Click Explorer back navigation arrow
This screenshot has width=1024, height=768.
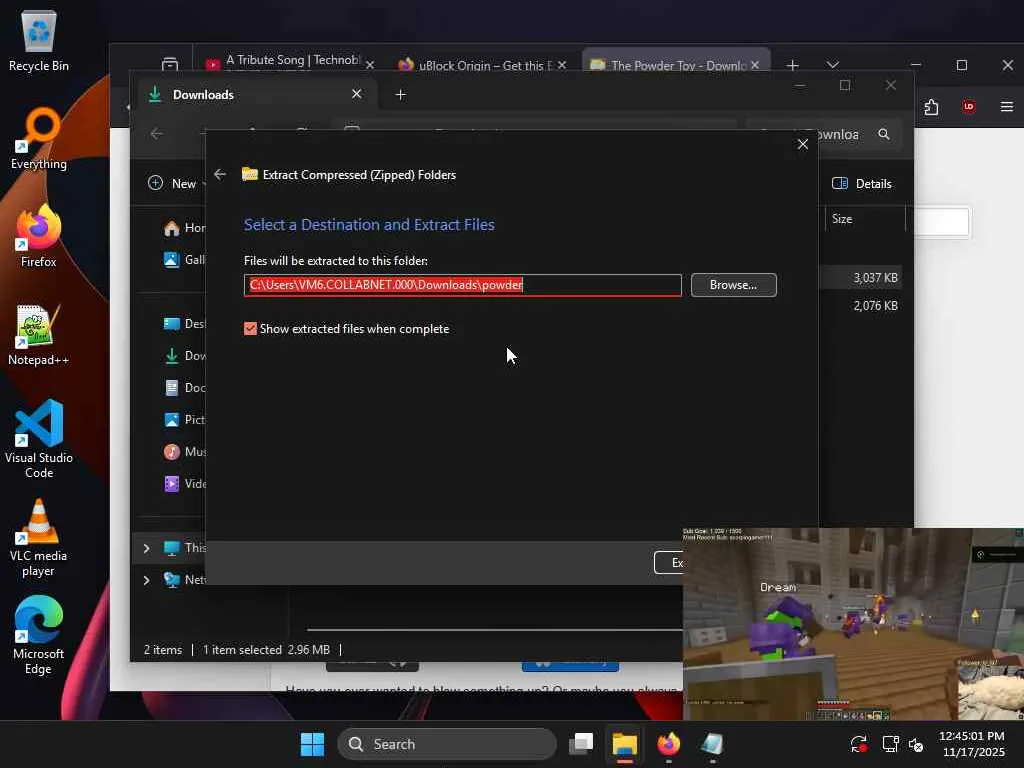click(x=157, y=134)
